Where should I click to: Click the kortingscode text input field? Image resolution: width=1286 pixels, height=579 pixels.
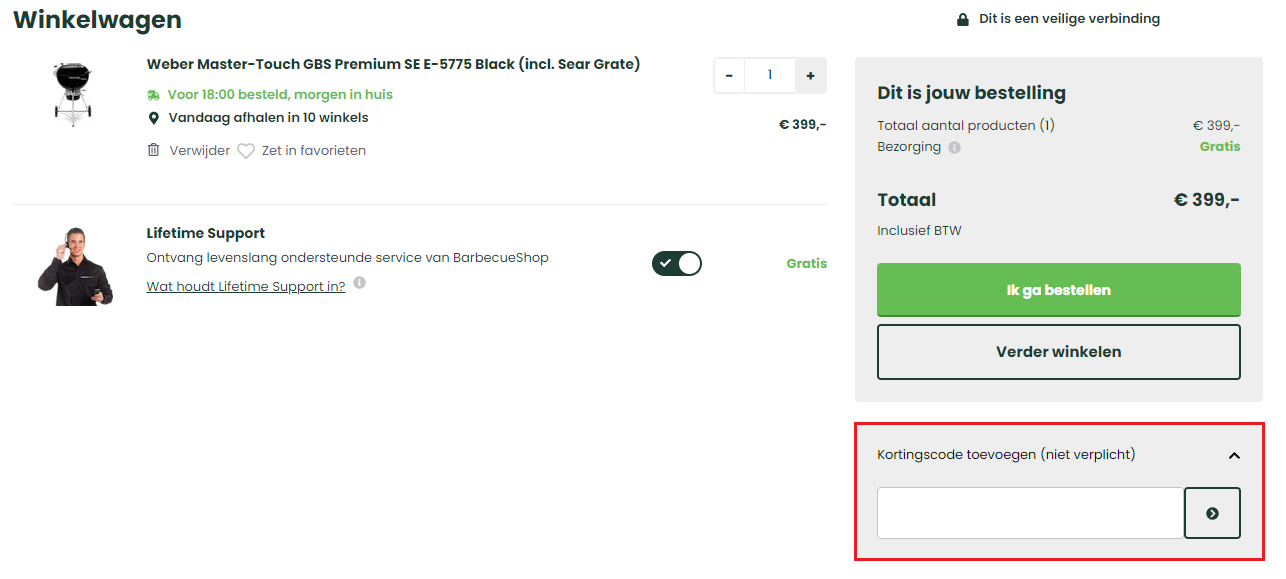tap(1030, 512)
